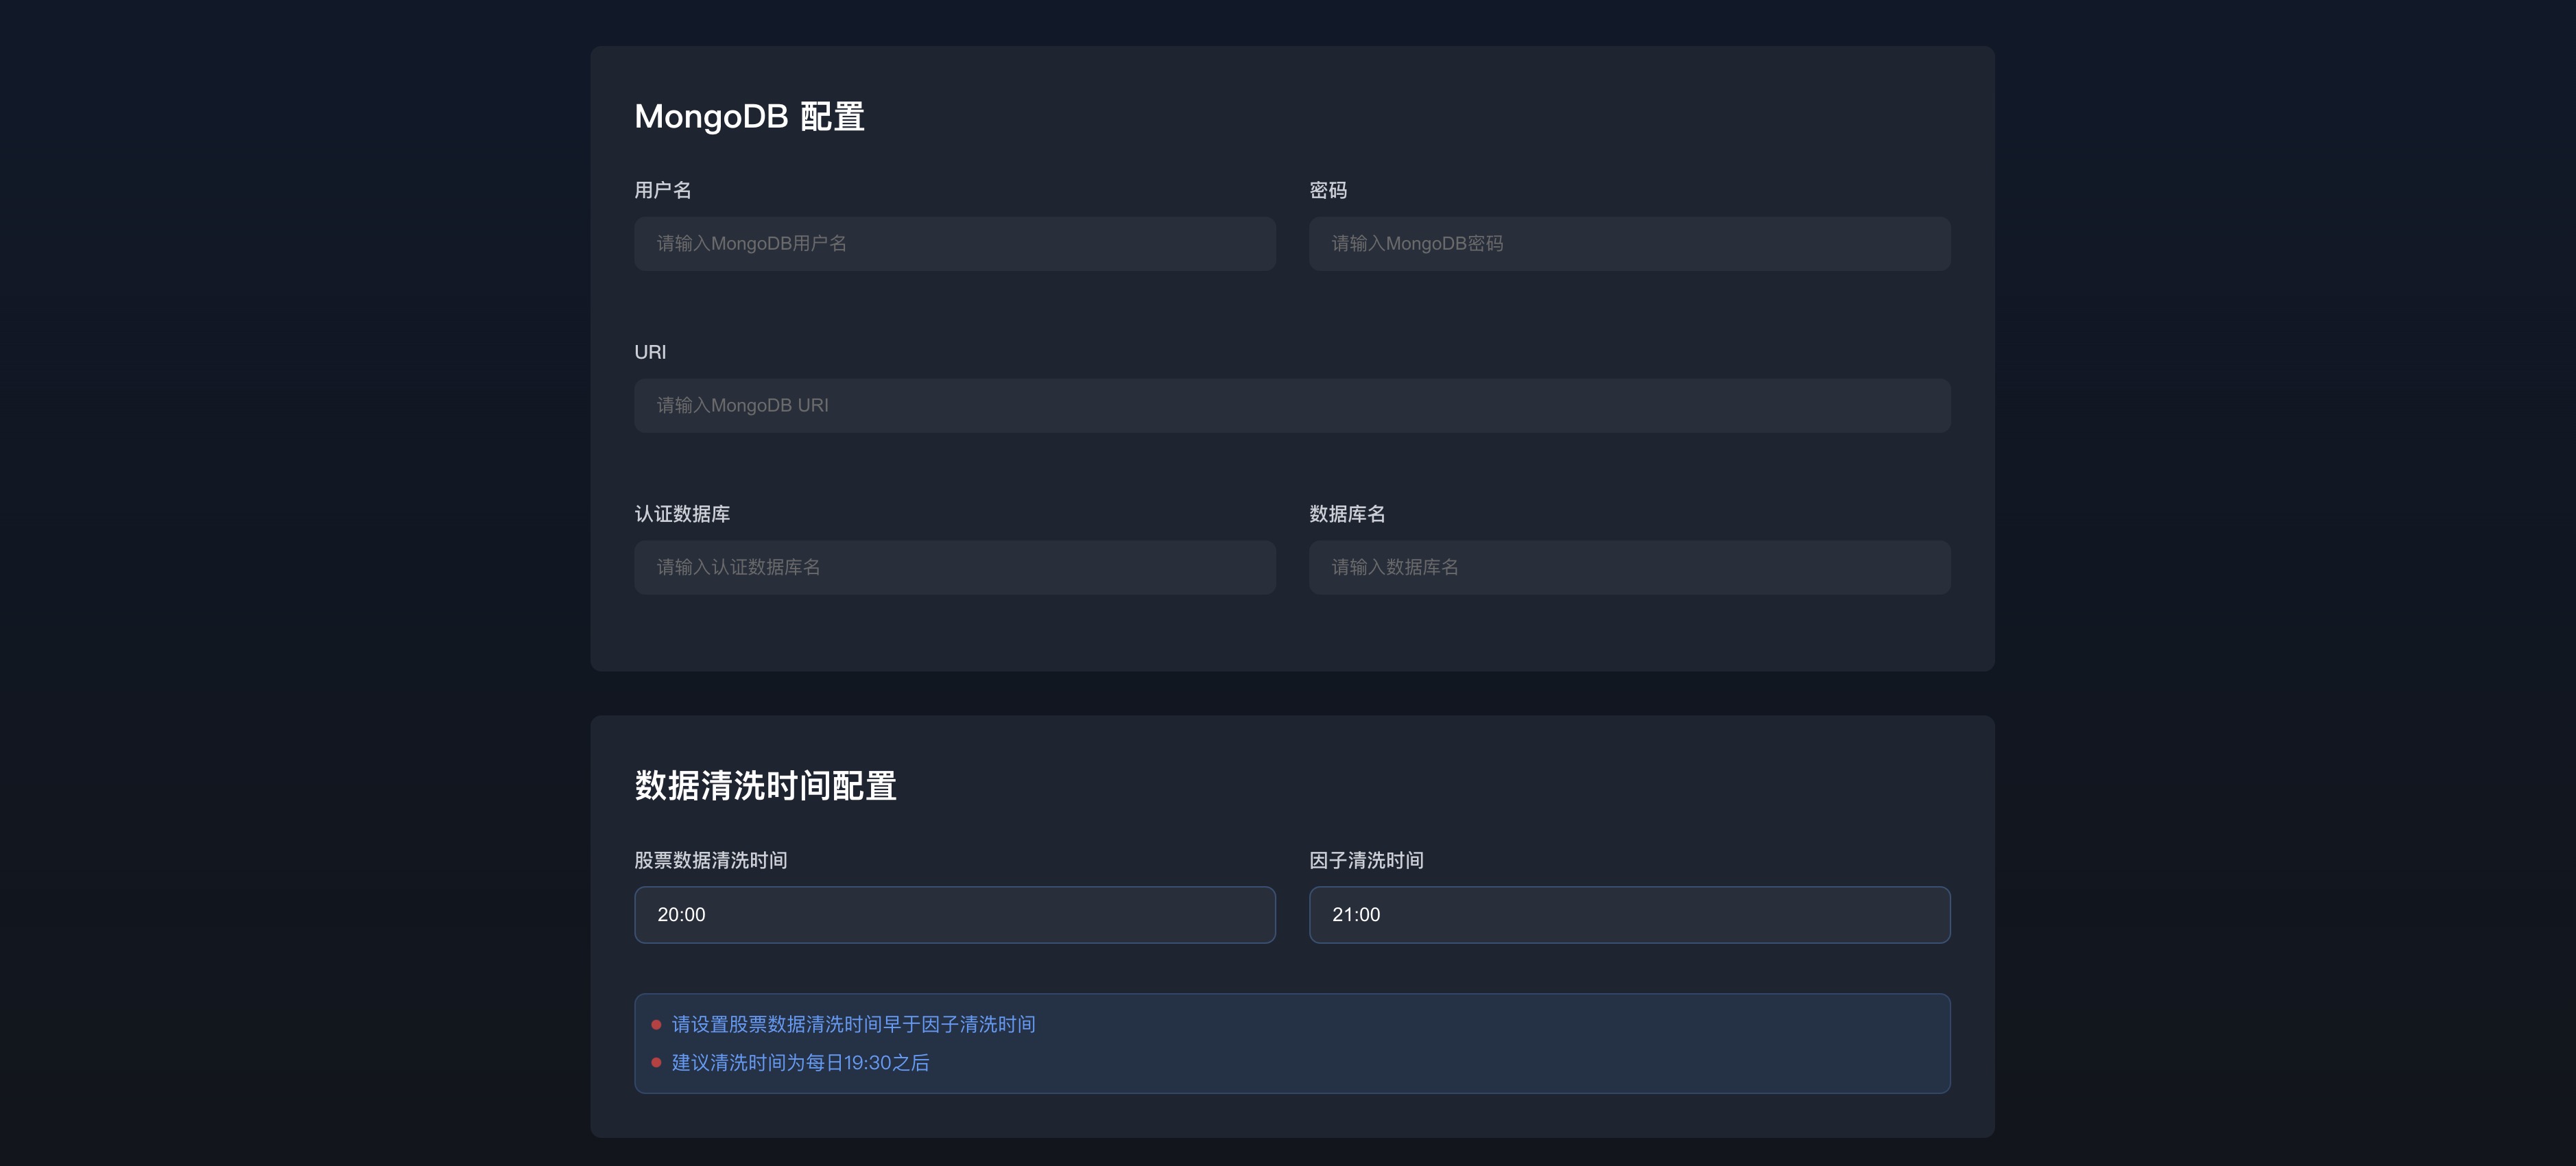Click the 认证数据库 input field

(x=954, y=567)
